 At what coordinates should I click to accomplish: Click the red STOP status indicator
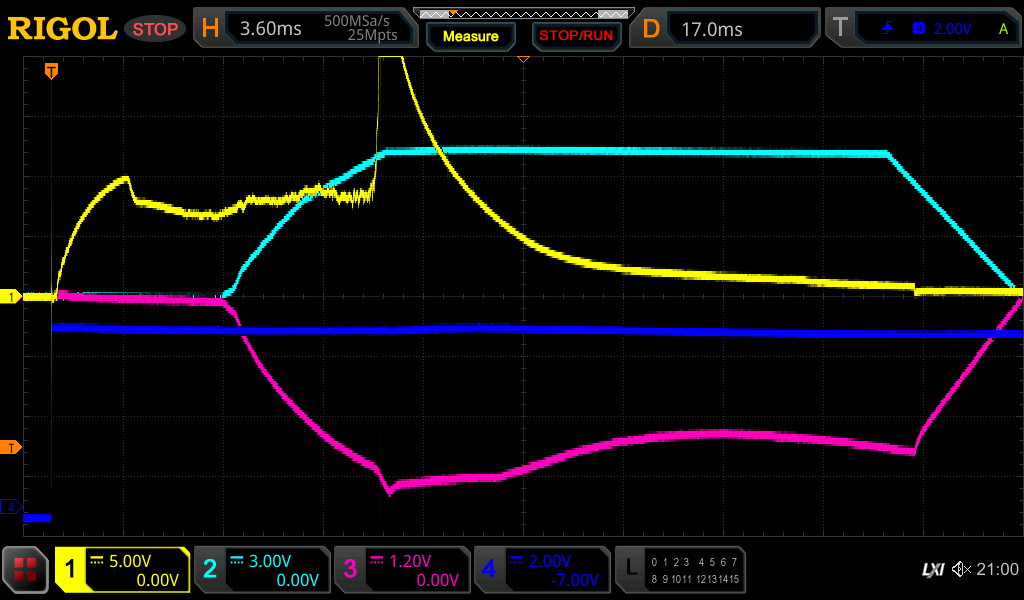click(x=154, y=29)
